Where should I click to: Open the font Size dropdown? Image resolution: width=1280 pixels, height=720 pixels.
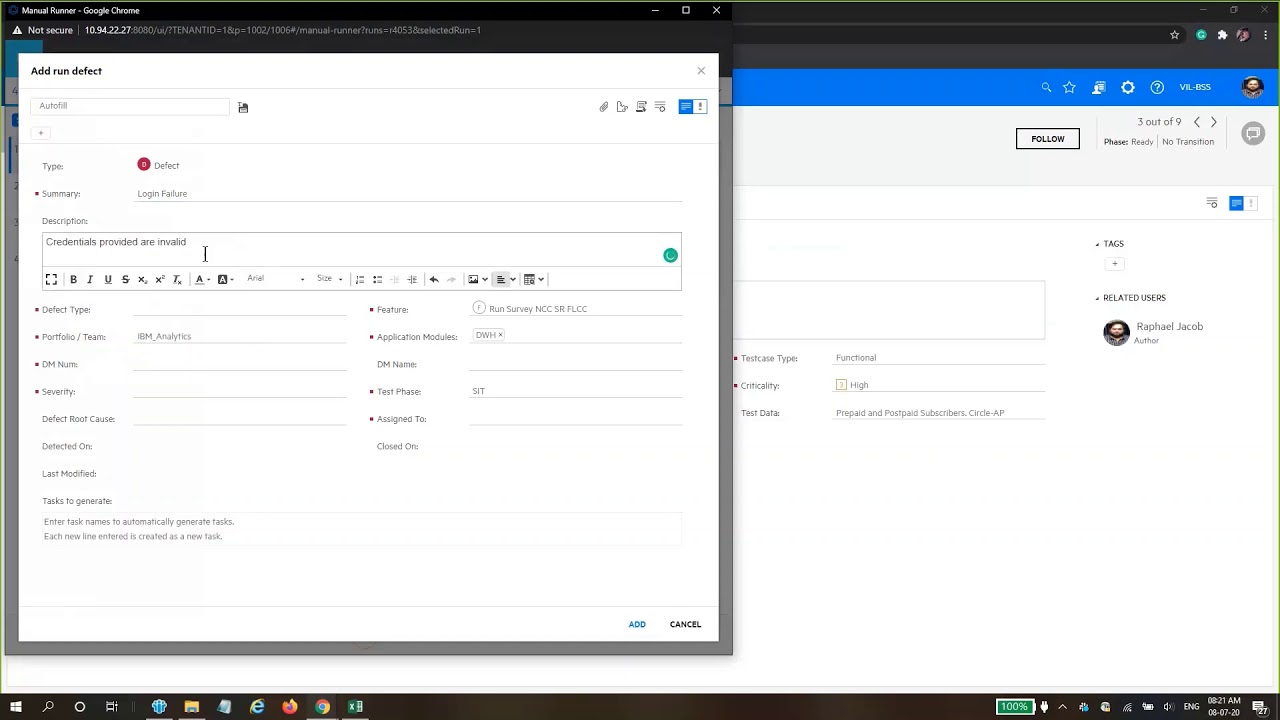(329, 279)
